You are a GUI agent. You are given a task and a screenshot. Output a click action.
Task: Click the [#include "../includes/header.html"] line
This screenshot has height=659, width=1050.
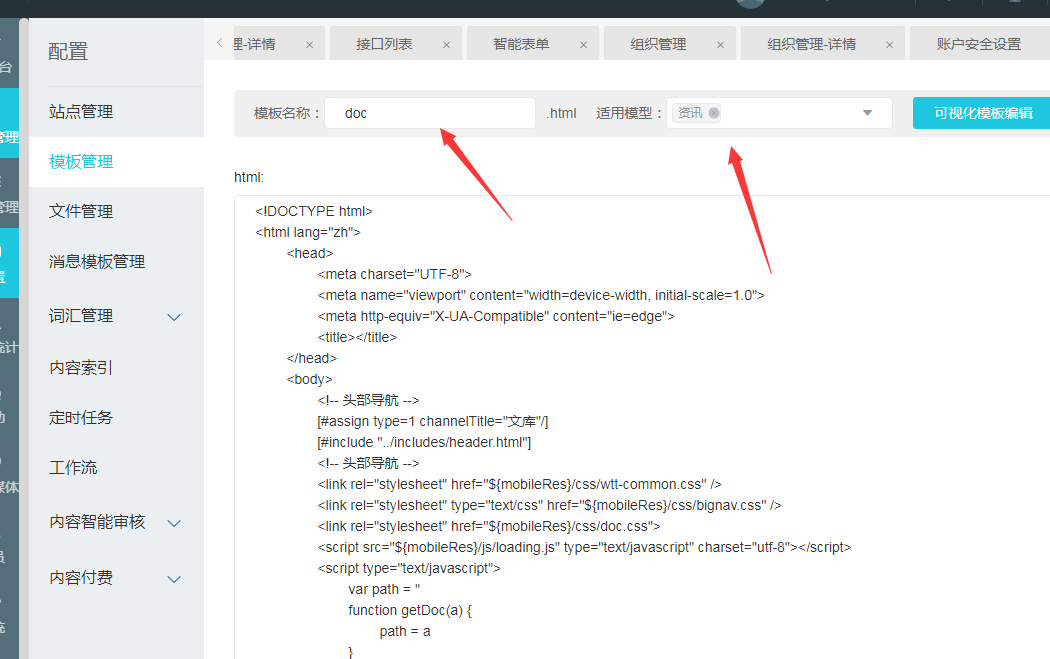pos(425,442)
